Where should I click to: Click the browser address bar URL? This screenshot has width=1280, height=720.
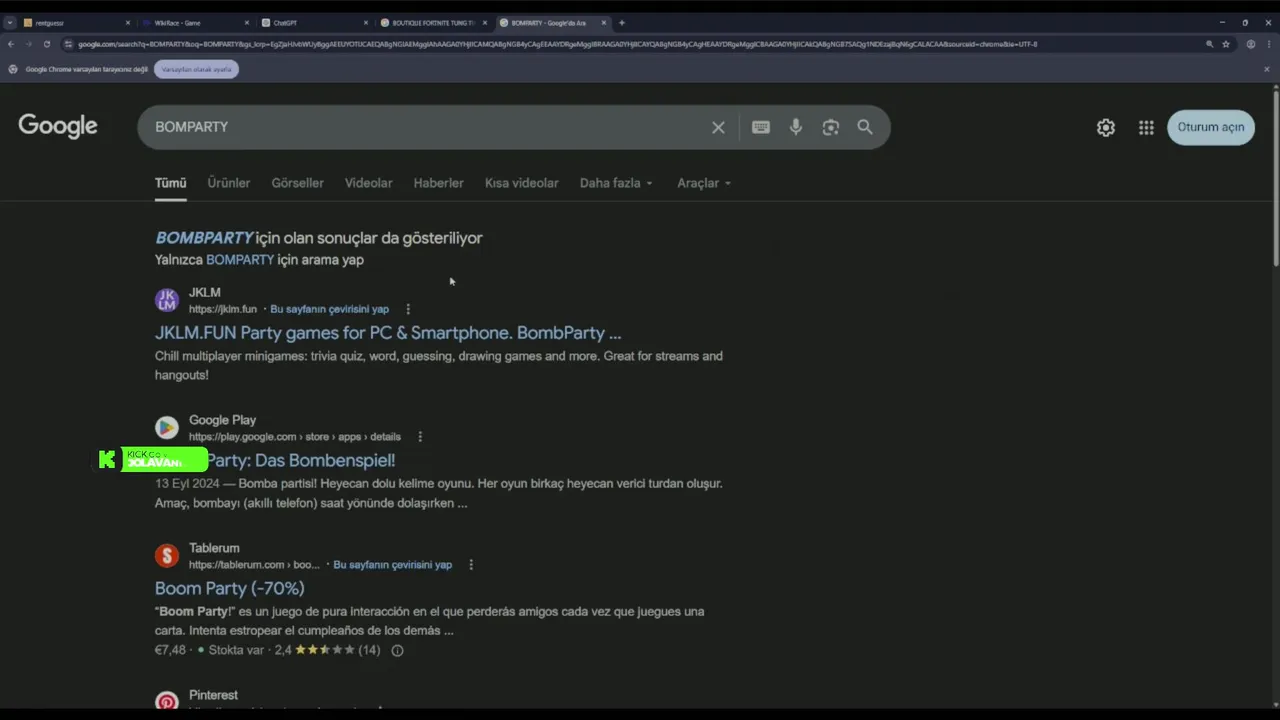coord(557,44)
